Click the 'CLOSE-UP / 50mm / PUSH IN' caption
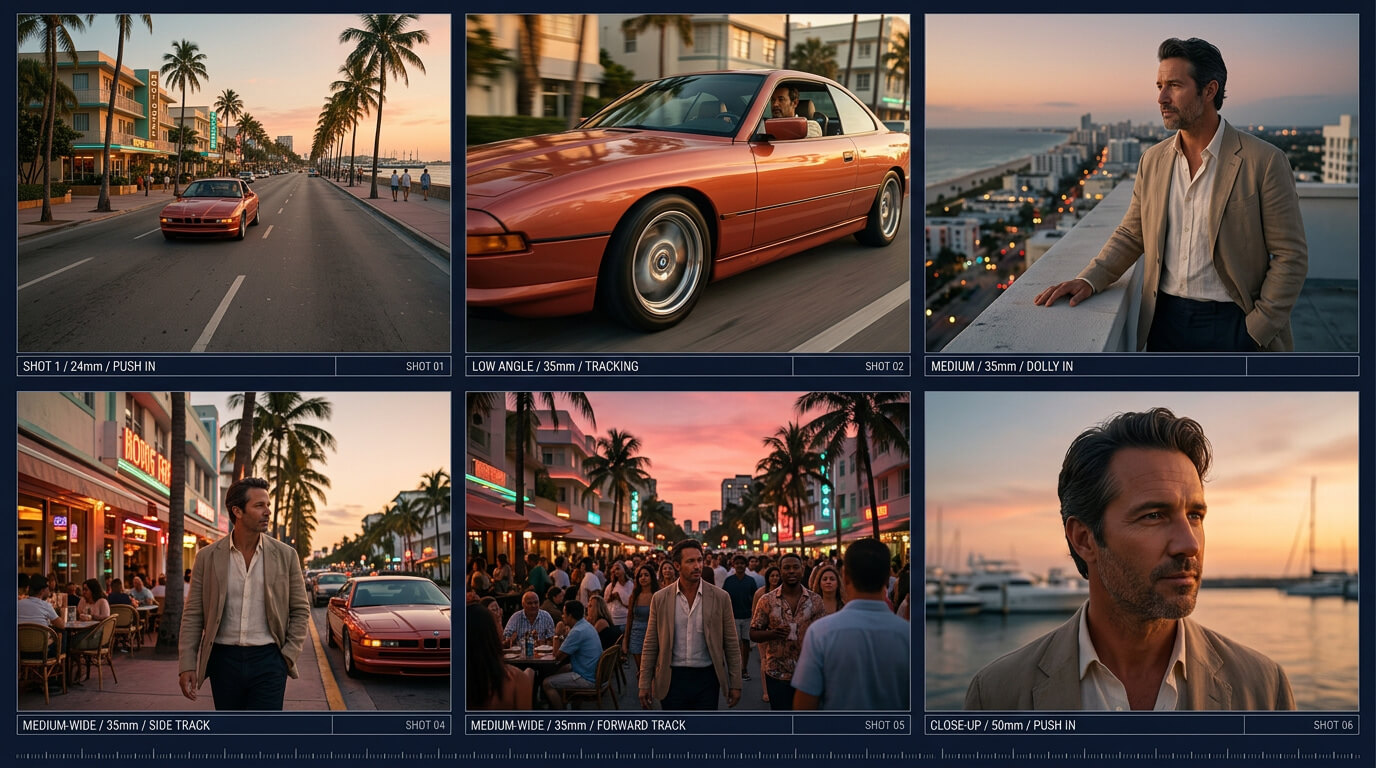The width and height of the screenshot is (1376, 768). coord(1003,725)
